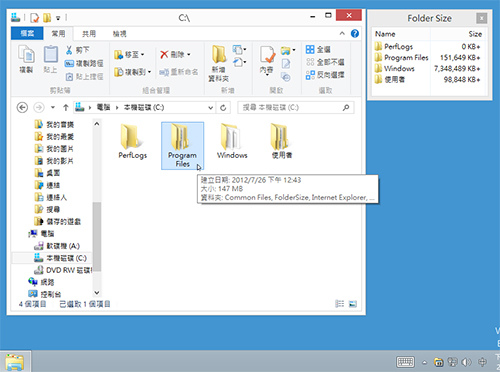Click Select all (全選) in the ribbon

click(318, 50)
